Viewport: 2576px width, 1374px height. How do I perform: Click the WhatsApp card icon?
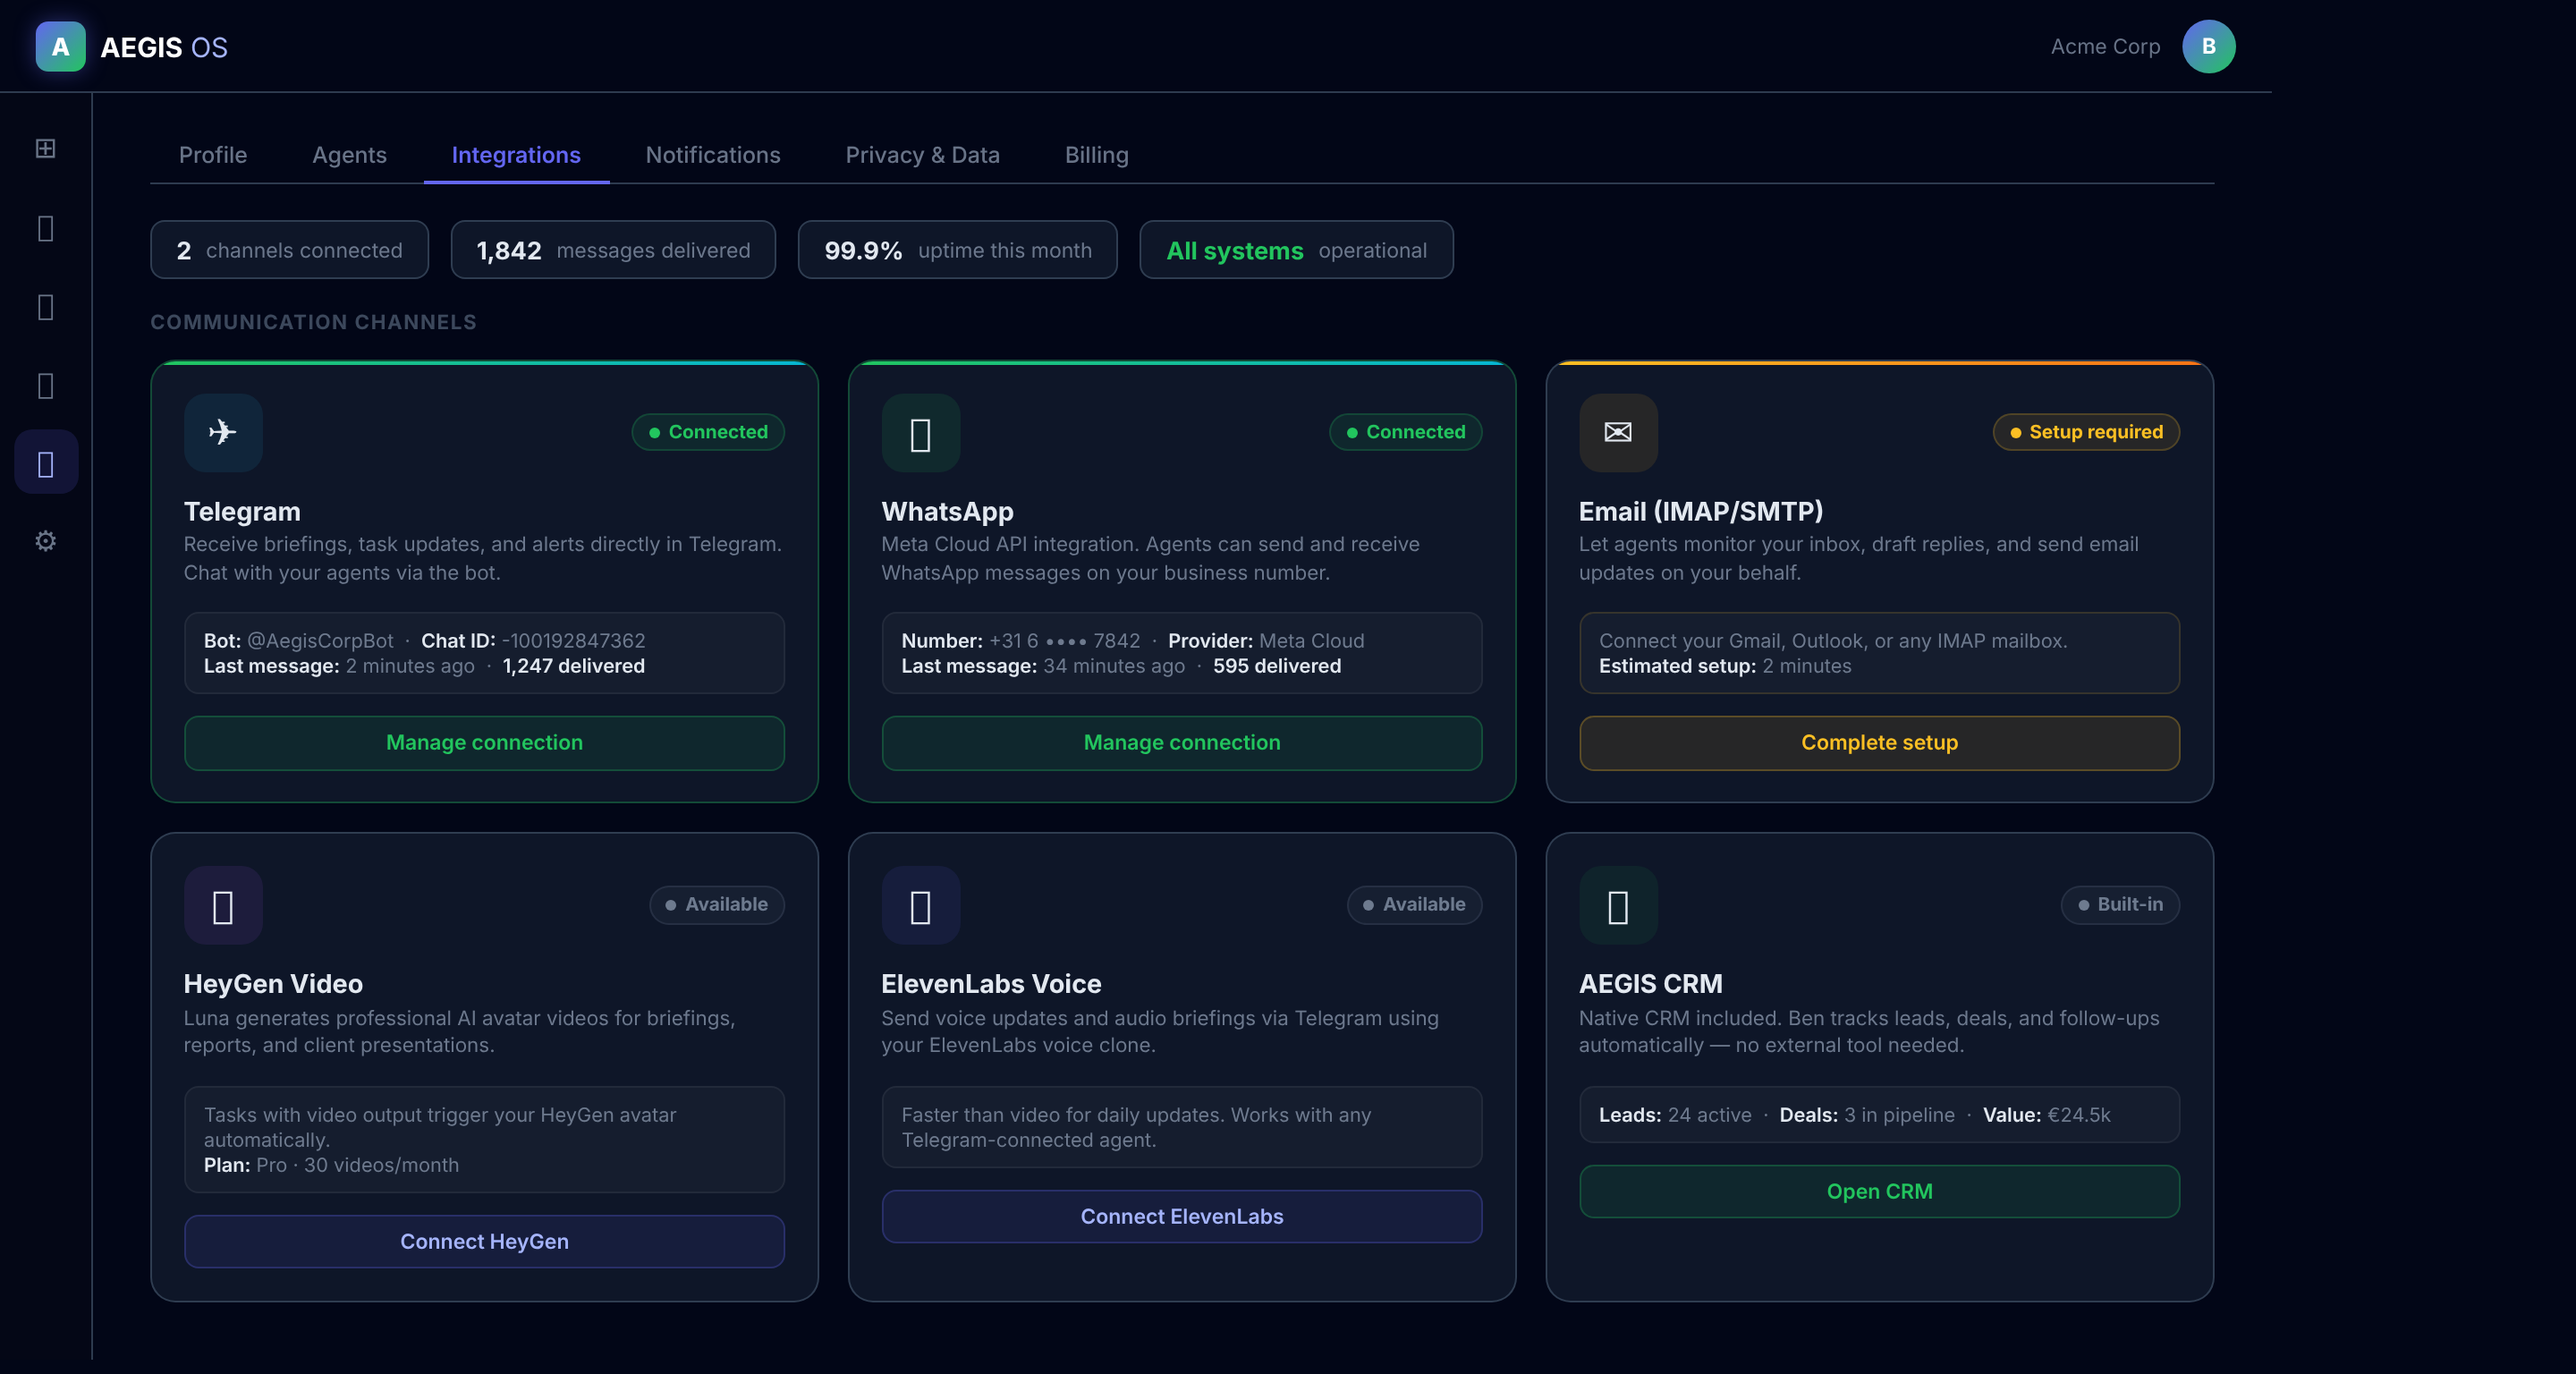pos(920,432)
